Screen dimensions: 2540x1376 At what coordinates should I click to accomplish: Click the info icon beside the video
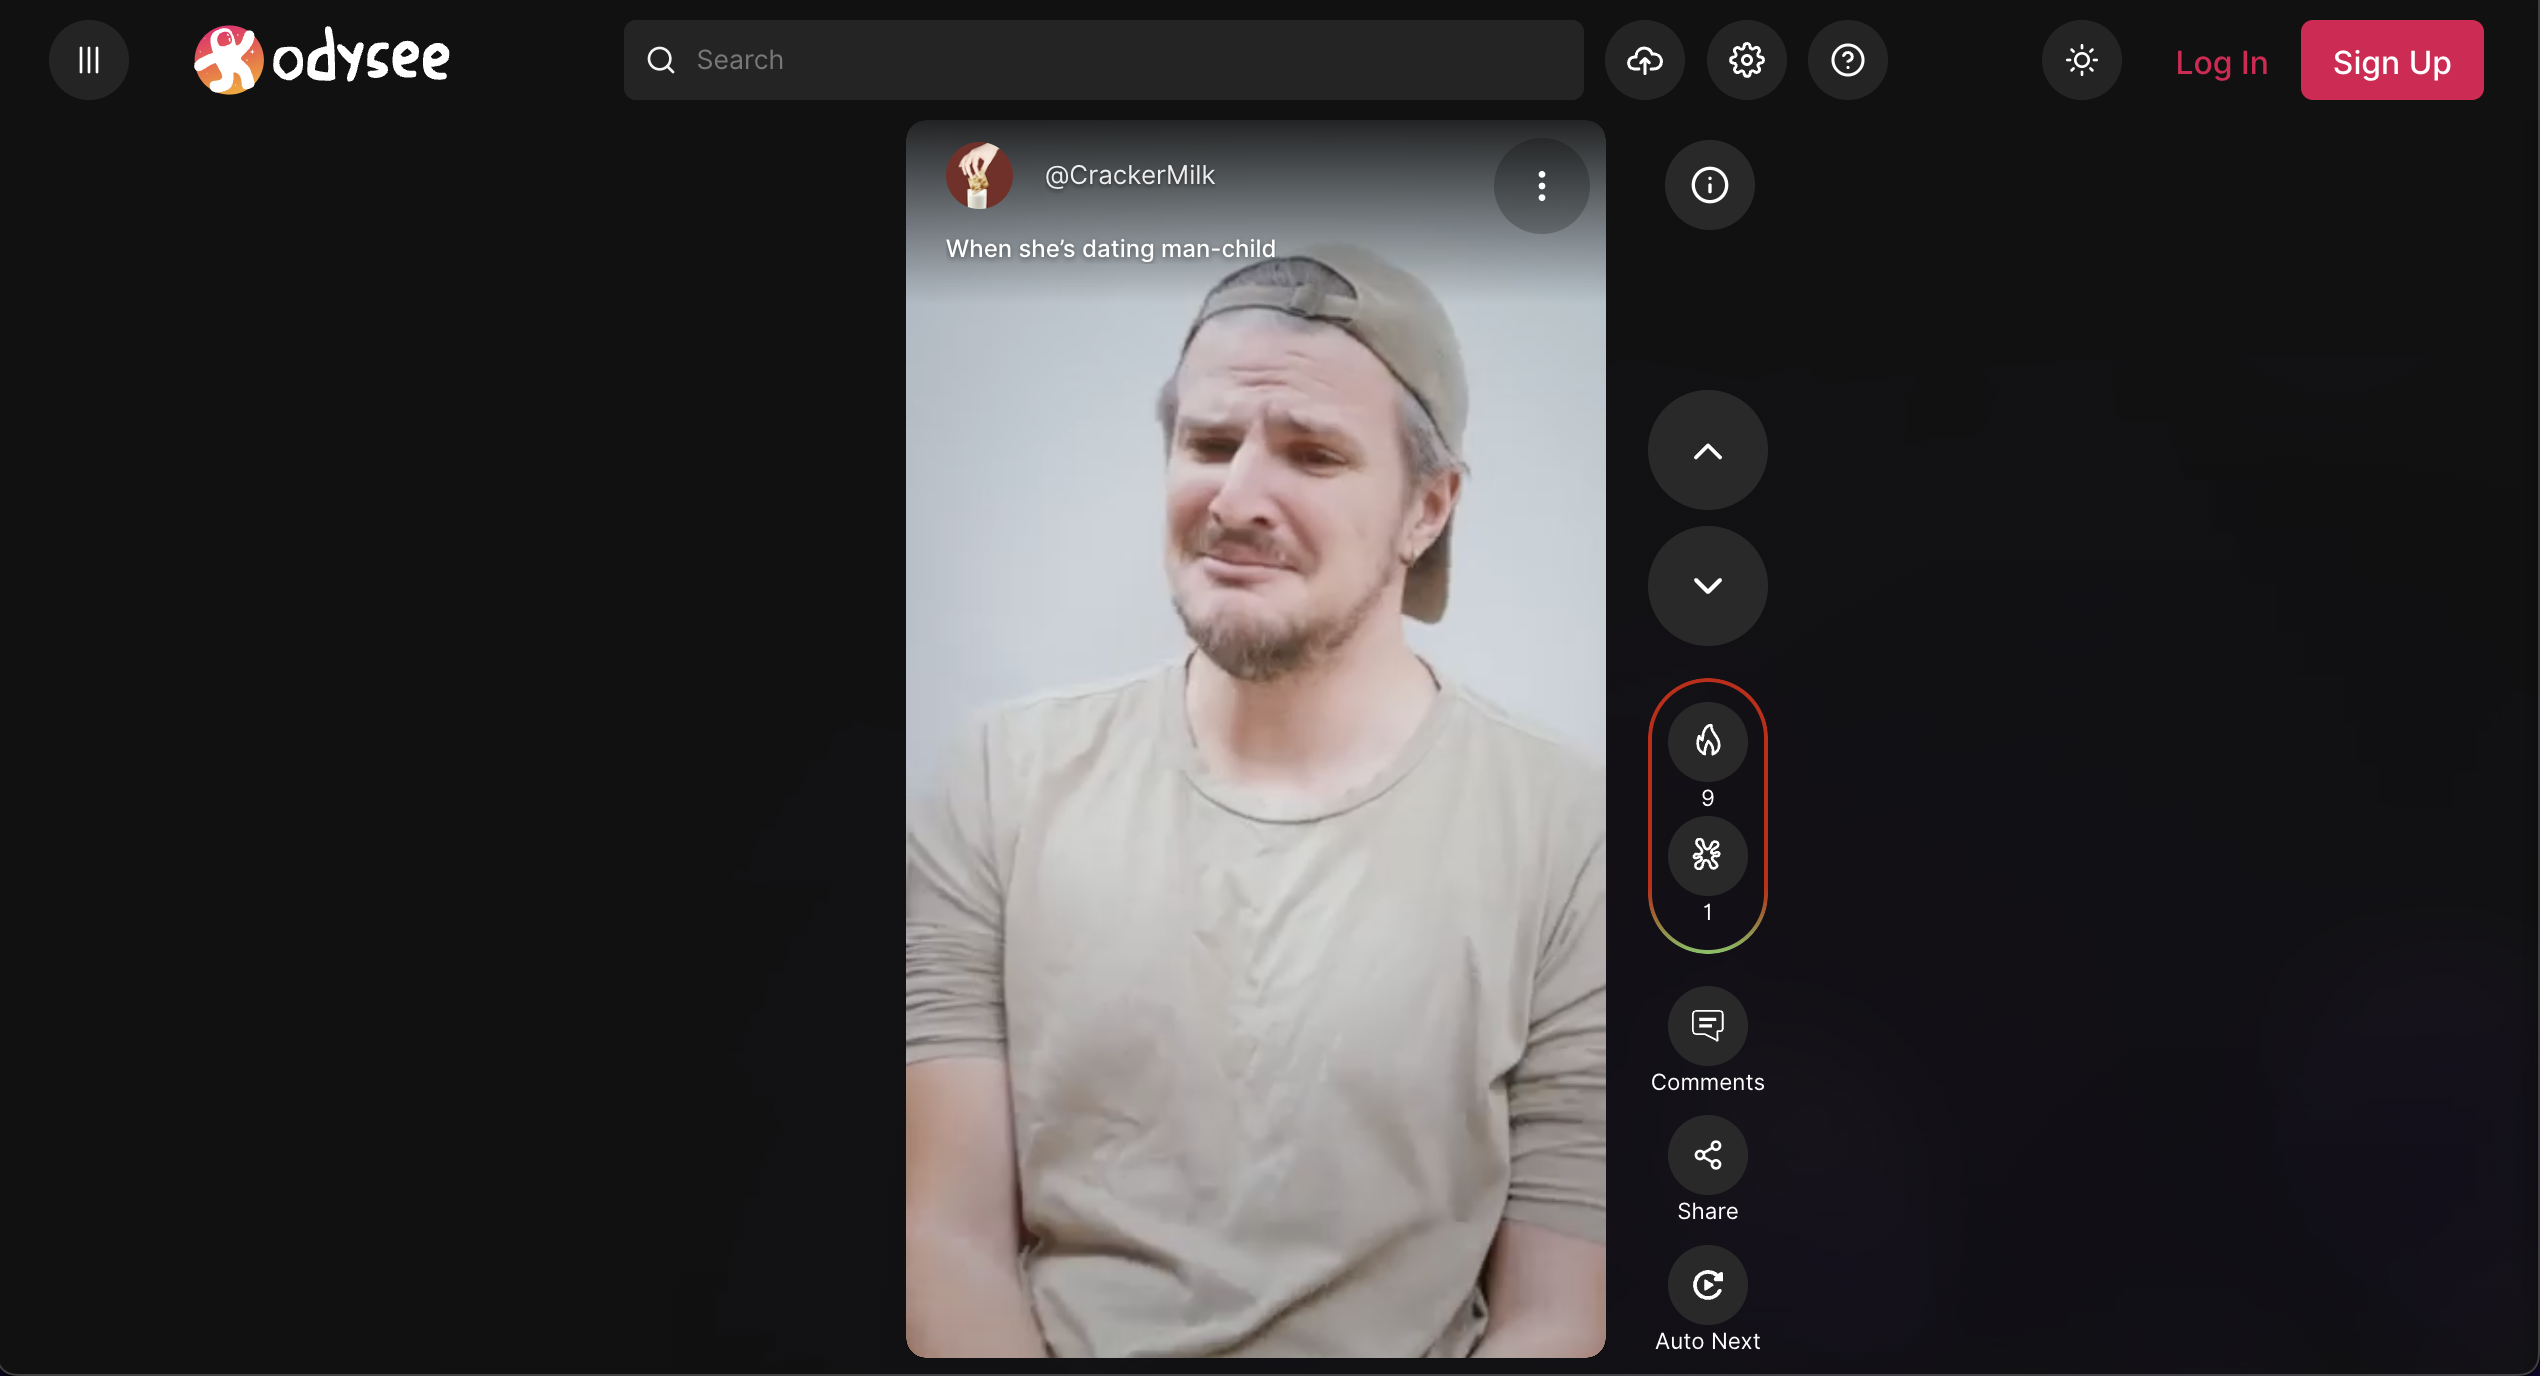coord(1707,185)
